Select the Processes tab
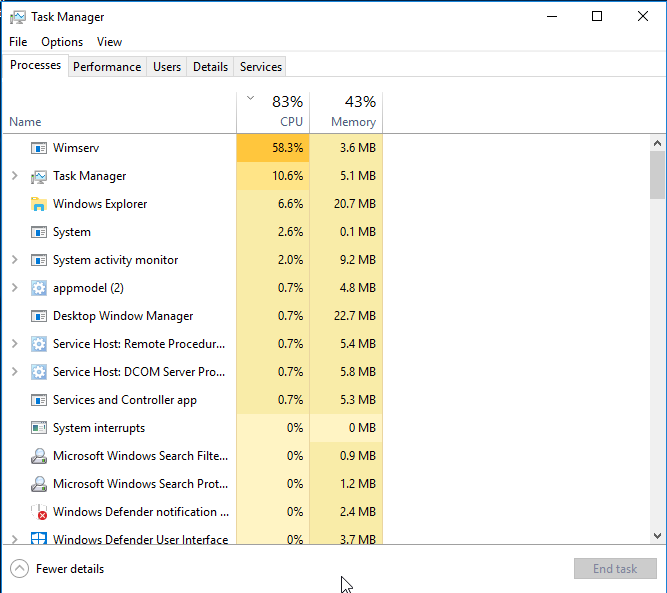Image resolution: width=667 pixels, height=593 pixels. click(x=35, y=65)
